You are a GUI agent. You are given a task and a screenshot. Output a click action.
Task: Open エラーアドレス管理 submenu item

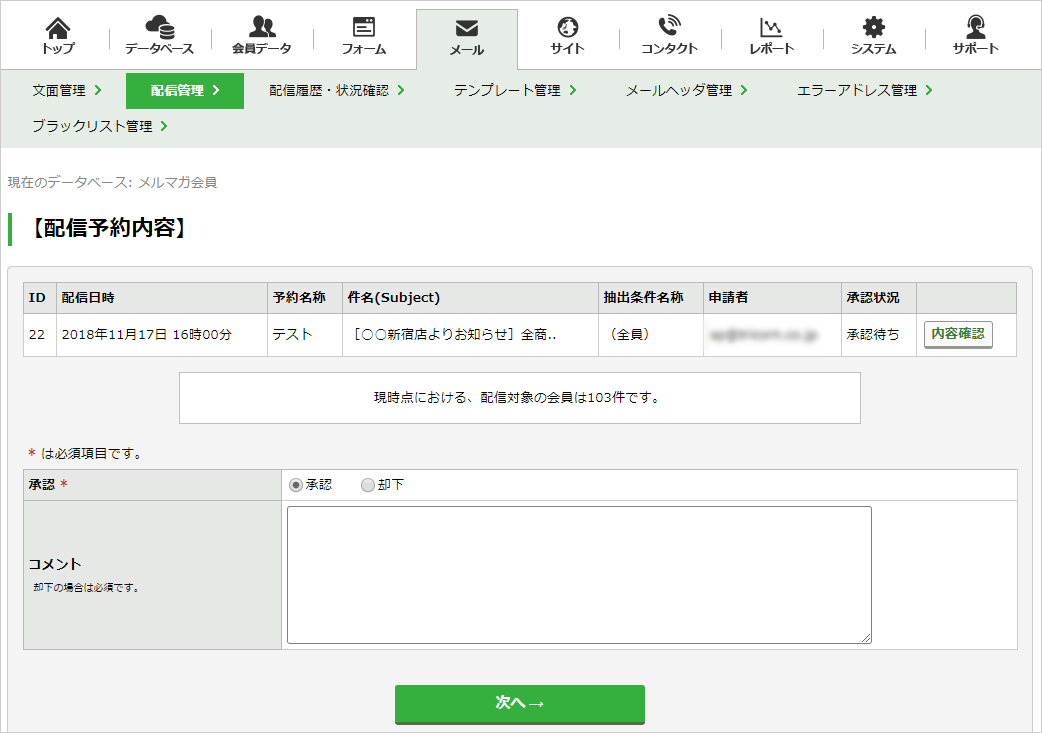[x=864, y=90]
